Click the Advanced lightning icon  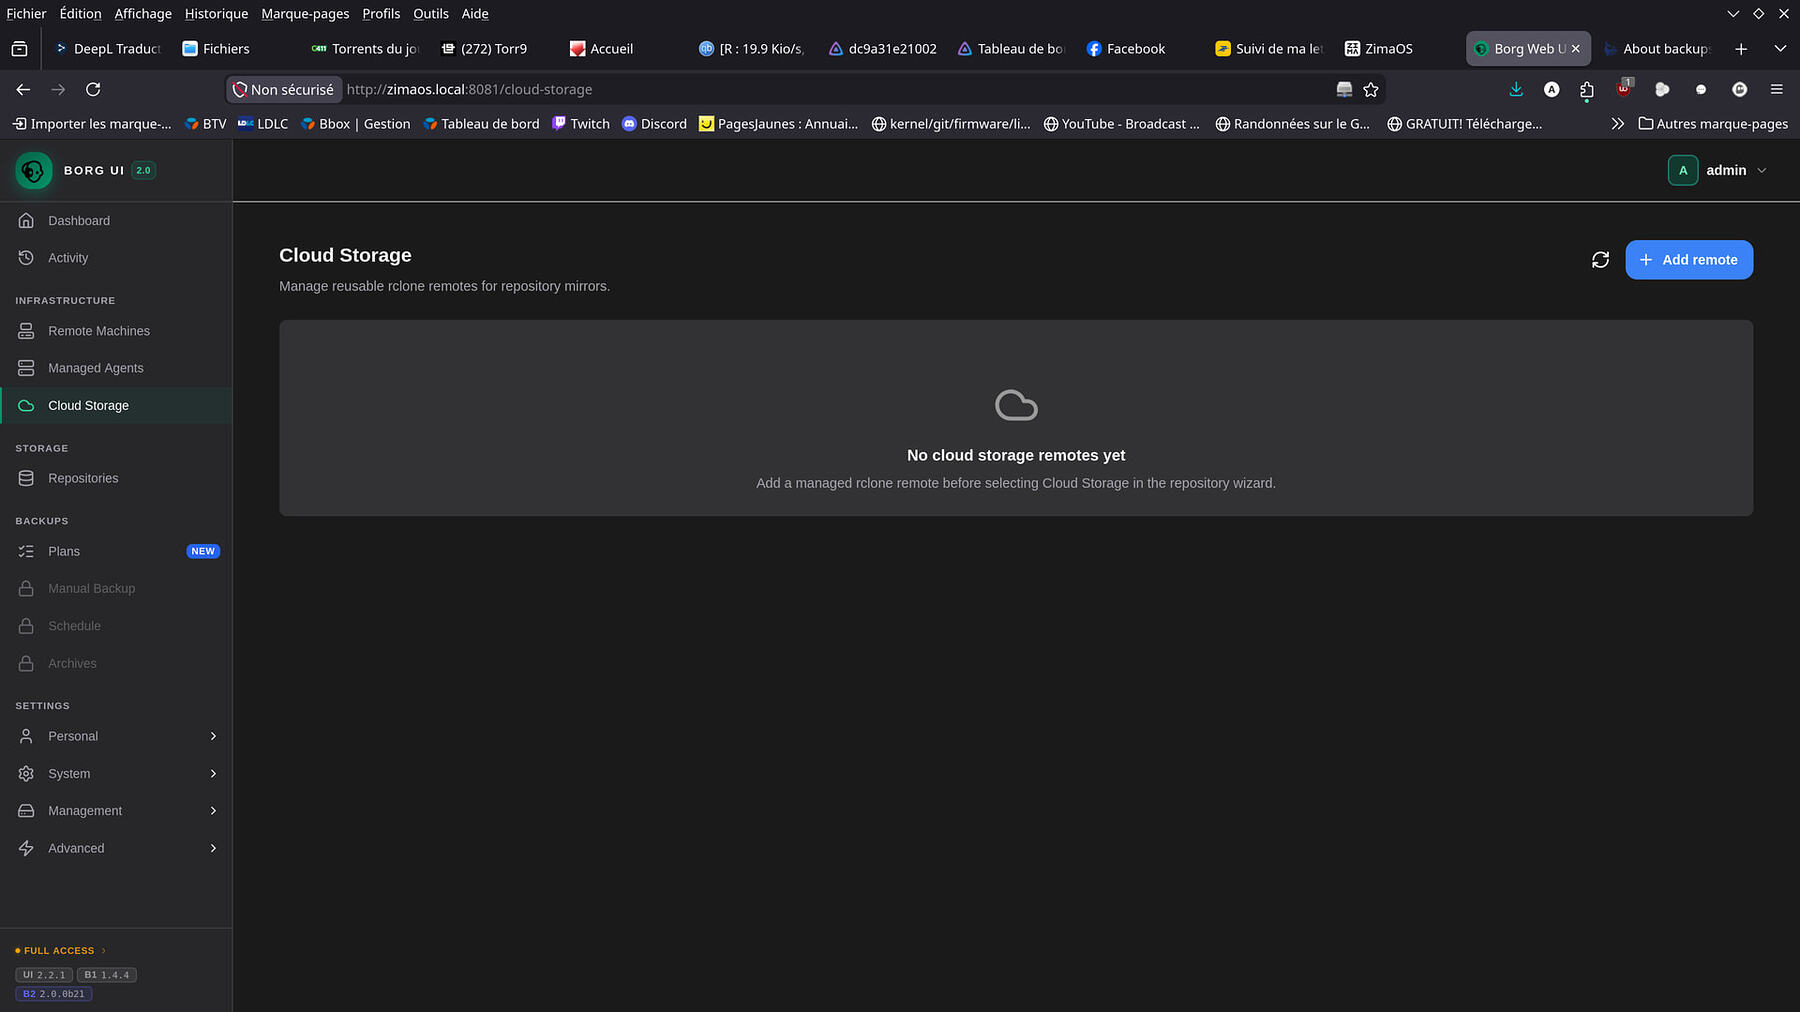(26, 848)
